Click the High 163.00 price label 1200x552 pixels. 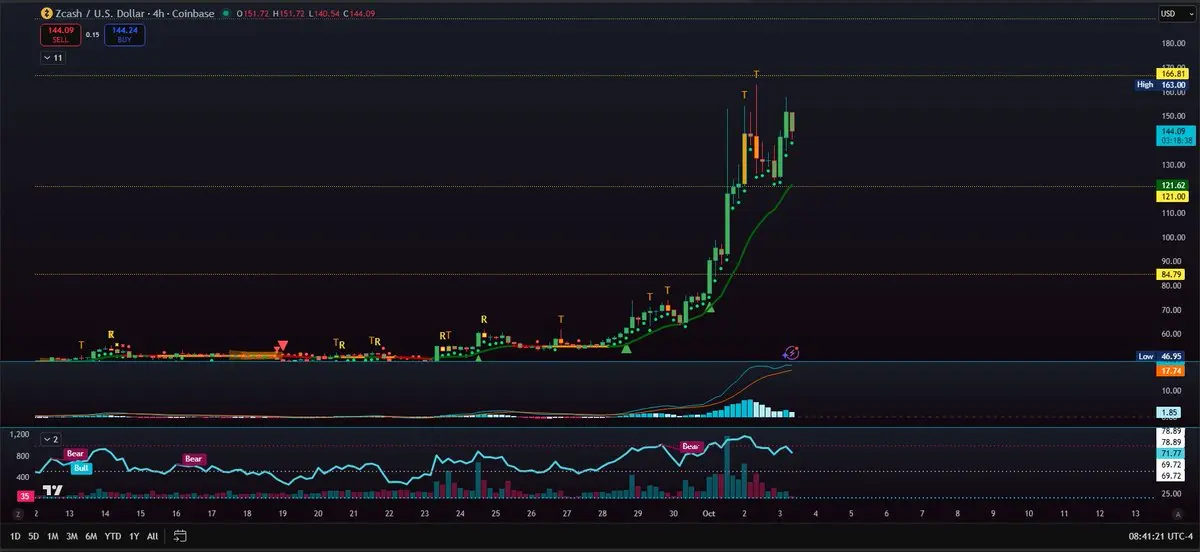click(x=1161, y=85)
